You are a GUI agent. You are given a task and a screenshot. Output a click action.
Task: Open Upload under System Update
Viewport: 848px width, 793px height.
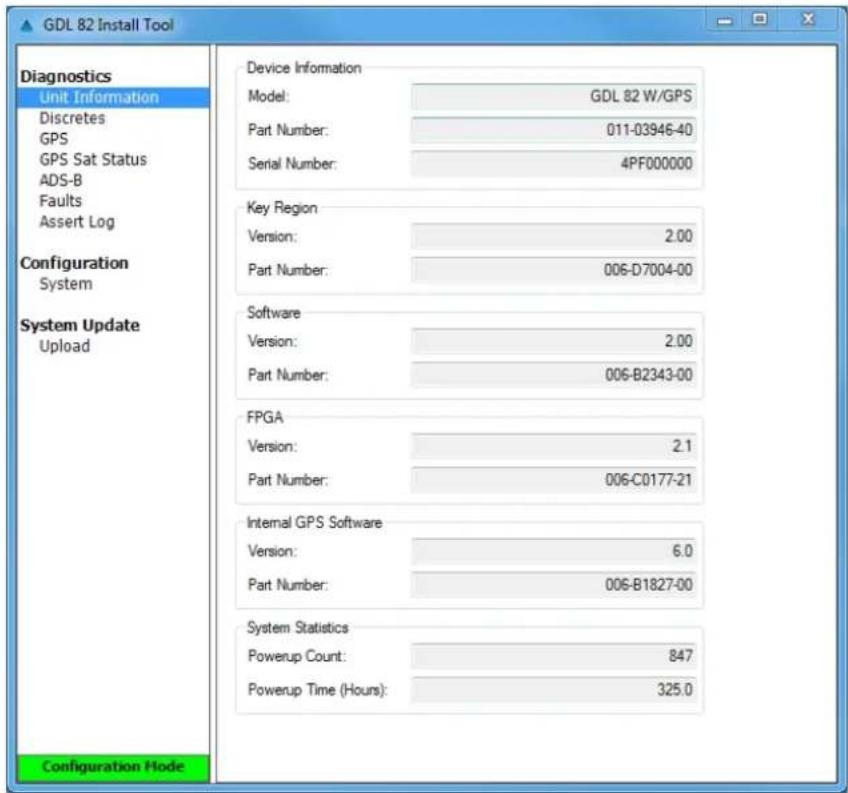pos(64,346)
